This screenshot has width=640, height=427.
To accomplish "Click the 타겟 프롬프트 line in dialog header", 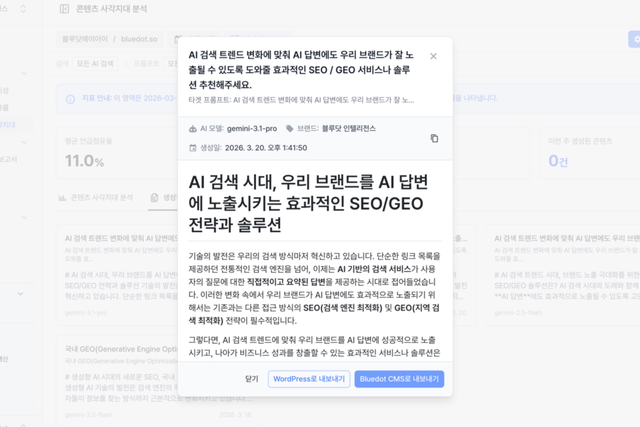I will 301,100.
